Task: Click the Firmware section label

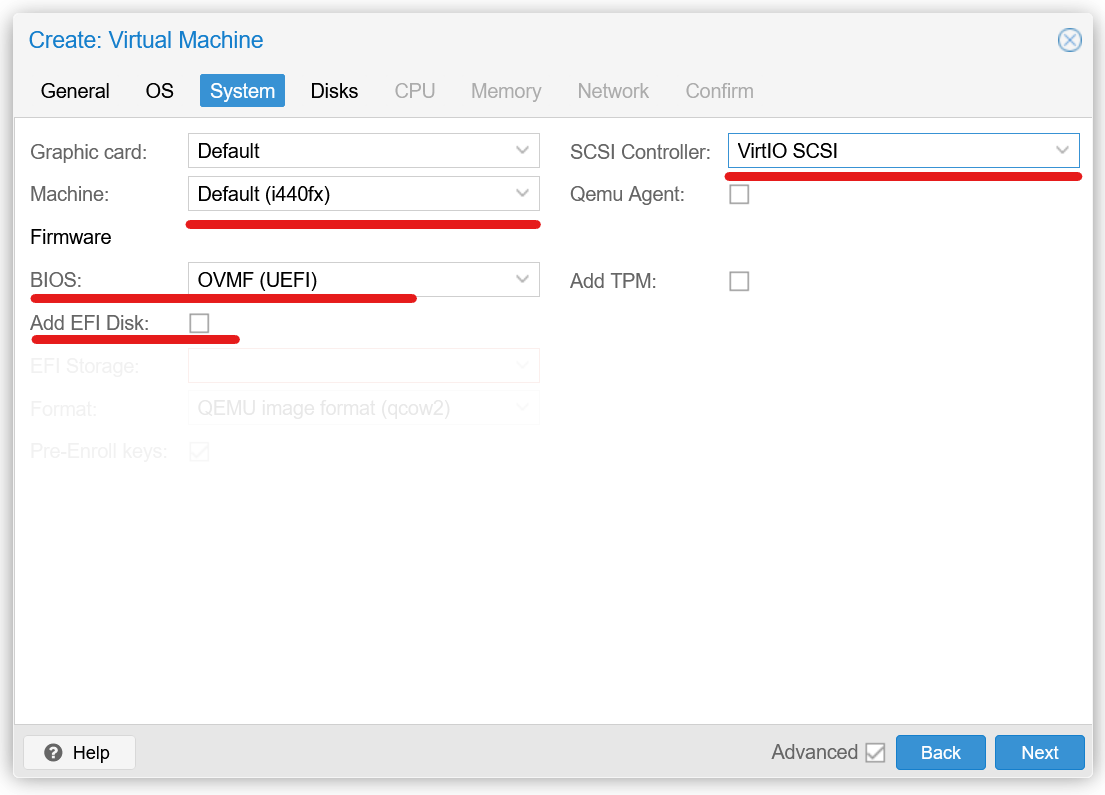Action: [70, 237]
